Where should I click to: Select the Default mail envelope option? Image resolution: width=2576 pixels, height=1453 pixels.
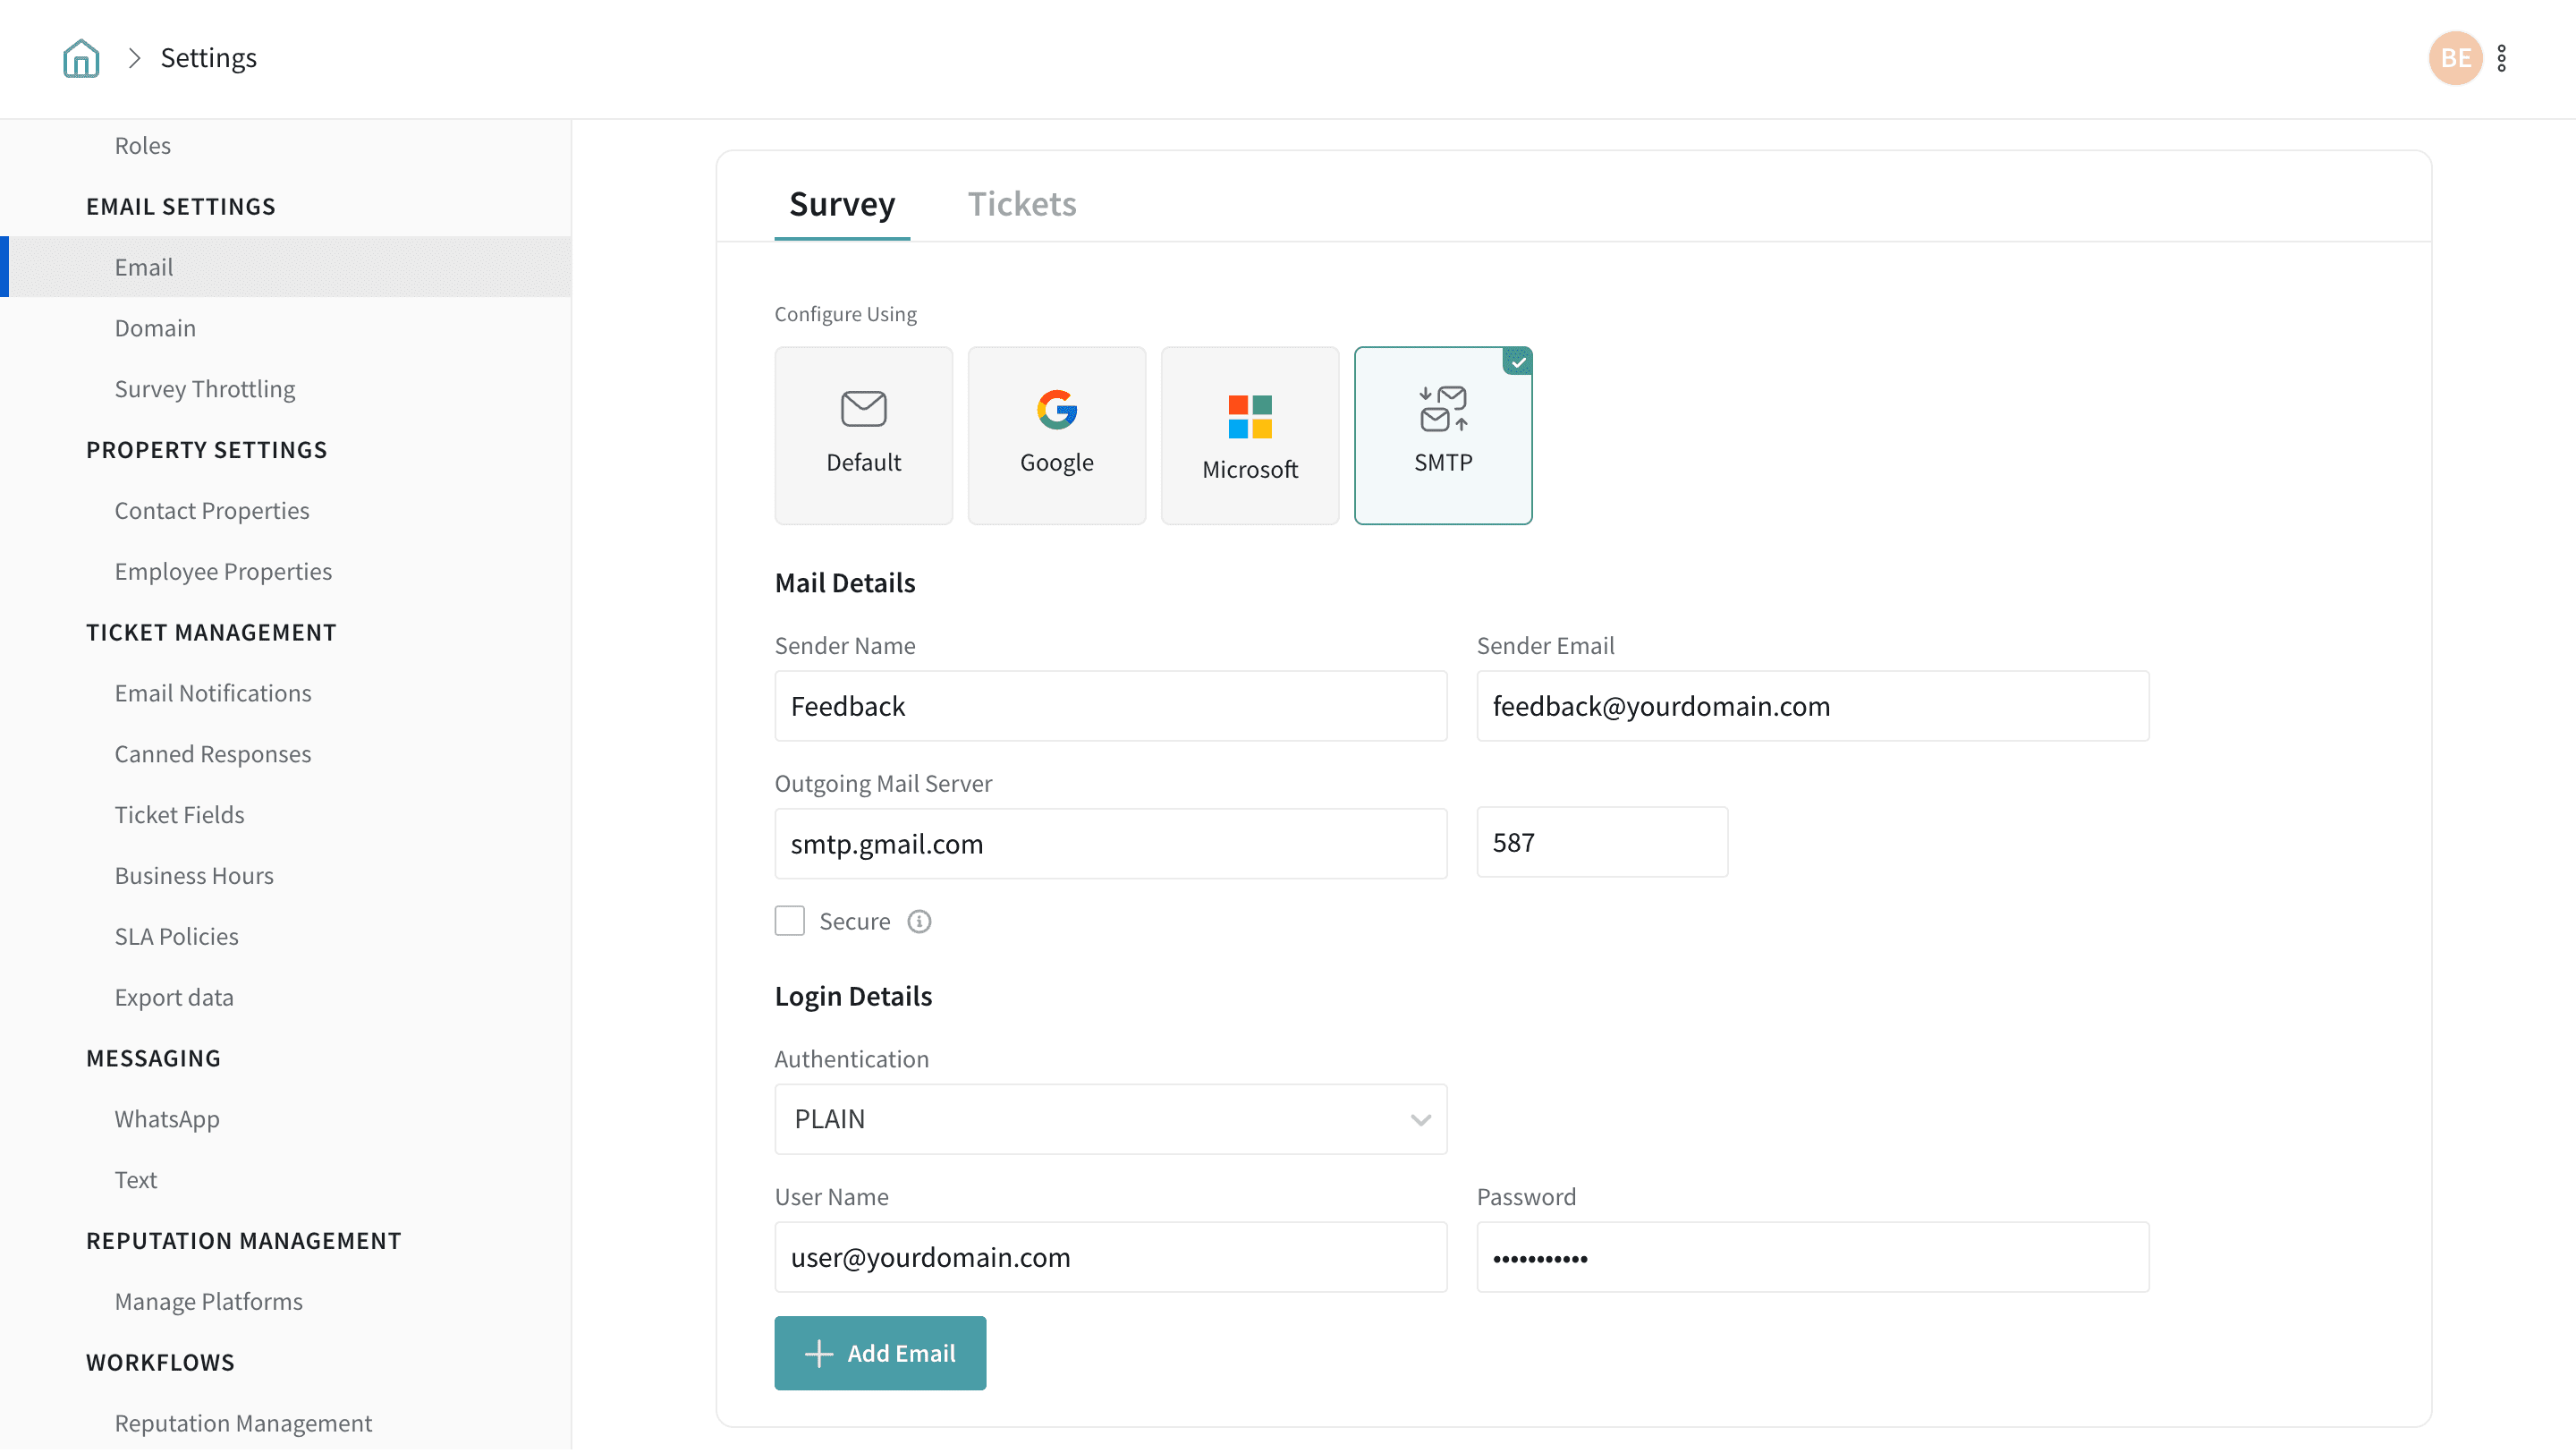pyautogui.click(x=863, y=435)
